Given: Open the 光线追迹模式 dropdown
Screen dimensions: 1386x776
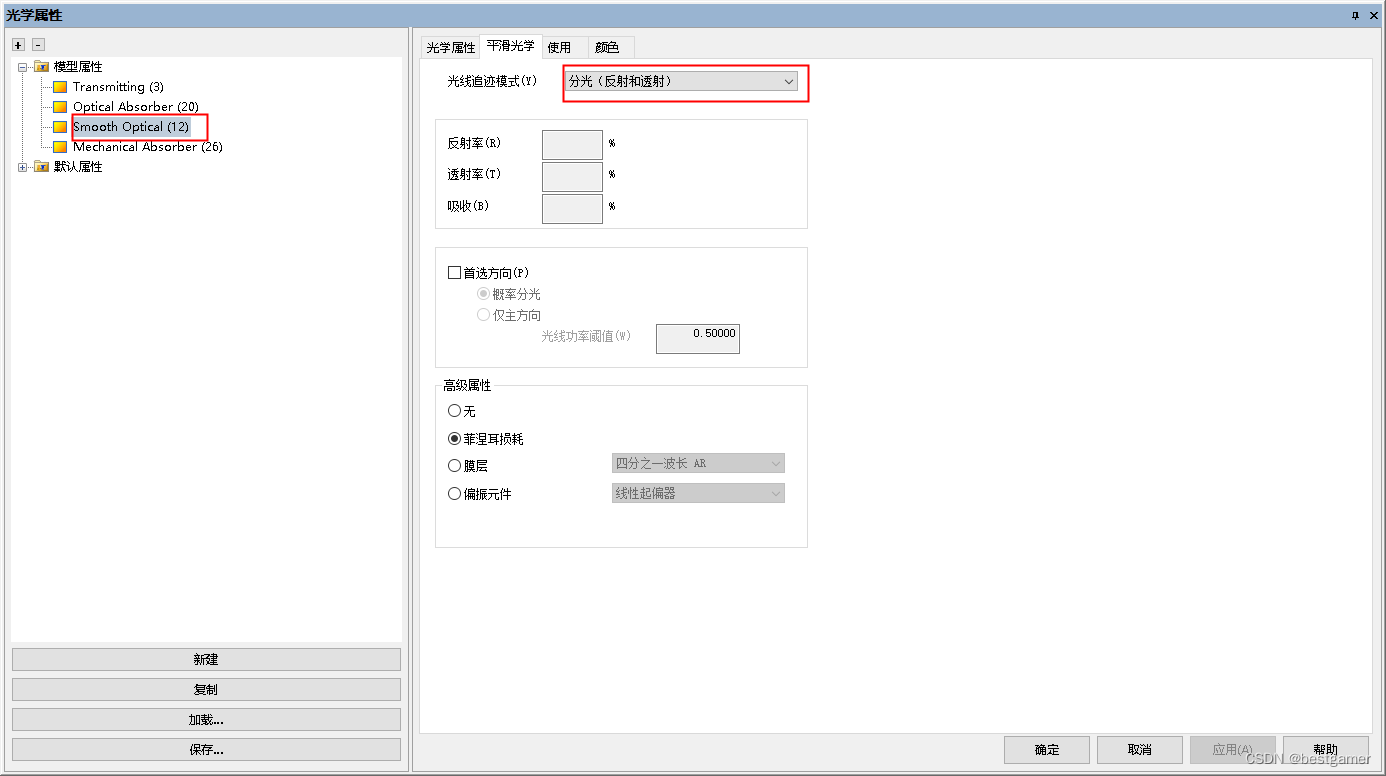Looking at the screenshot, I should (x=788, y=81).
